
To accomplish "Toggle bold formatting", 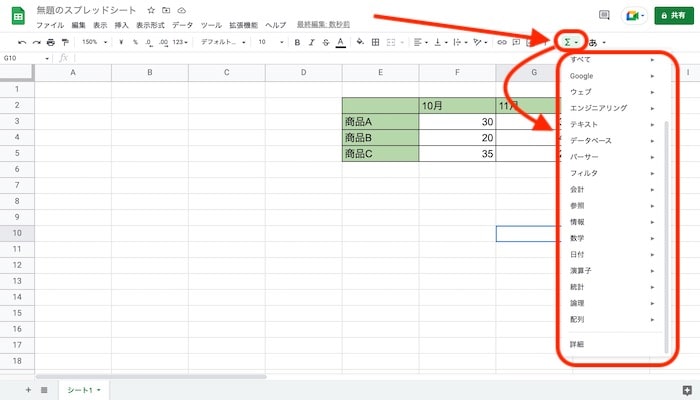I will (296, 43).
